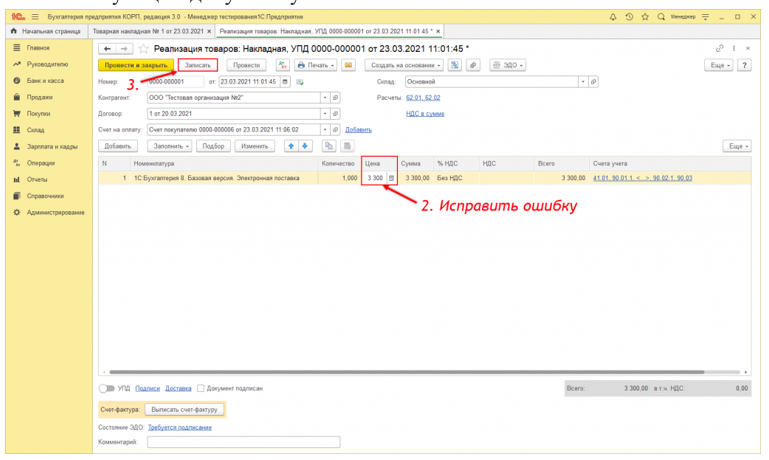
Task: Toggle the УПД switch
Action: (x=106, y=388)
